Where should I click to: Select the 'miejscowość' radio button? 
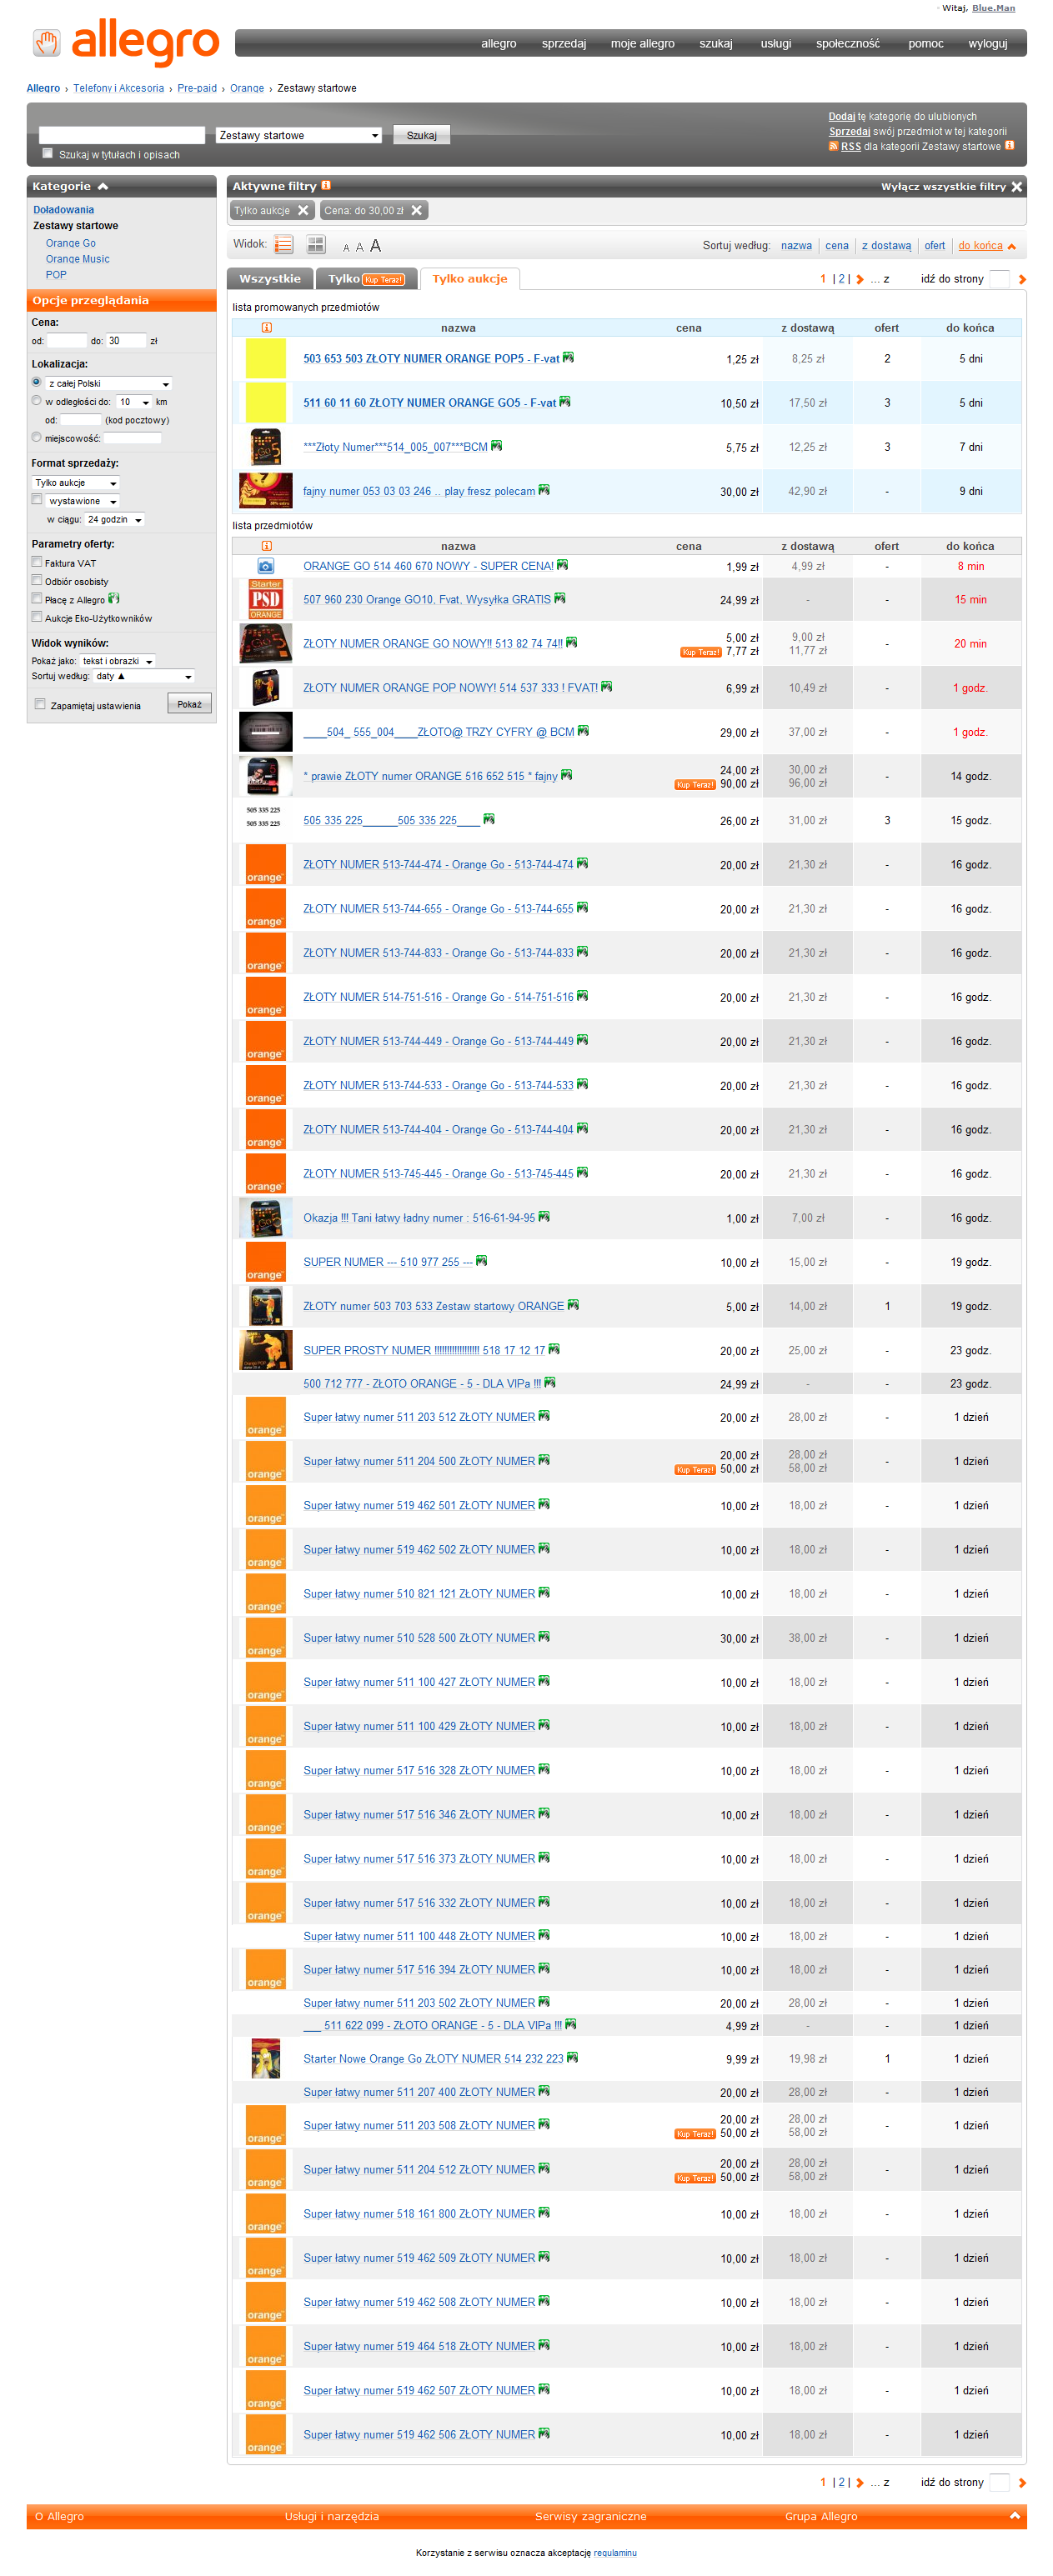(x=37, y=437)
